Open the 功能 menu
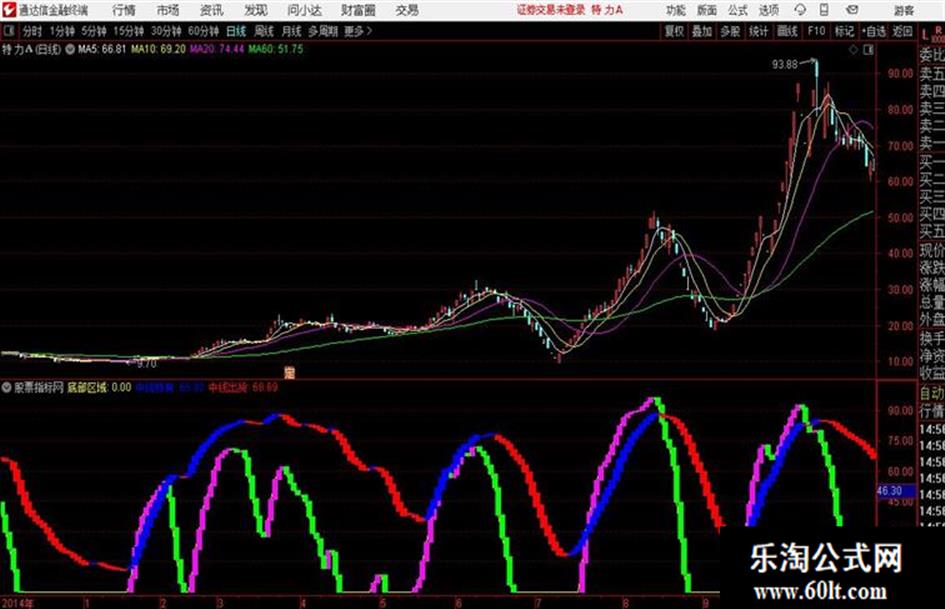 (676, 10)
